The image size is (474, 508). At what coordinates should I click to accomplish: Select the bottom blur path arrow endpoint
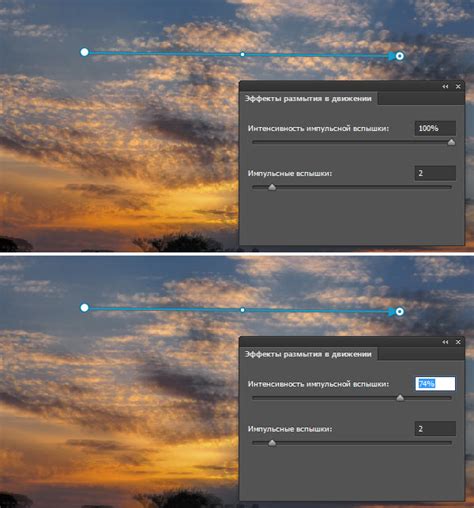(x=400, y=312)
